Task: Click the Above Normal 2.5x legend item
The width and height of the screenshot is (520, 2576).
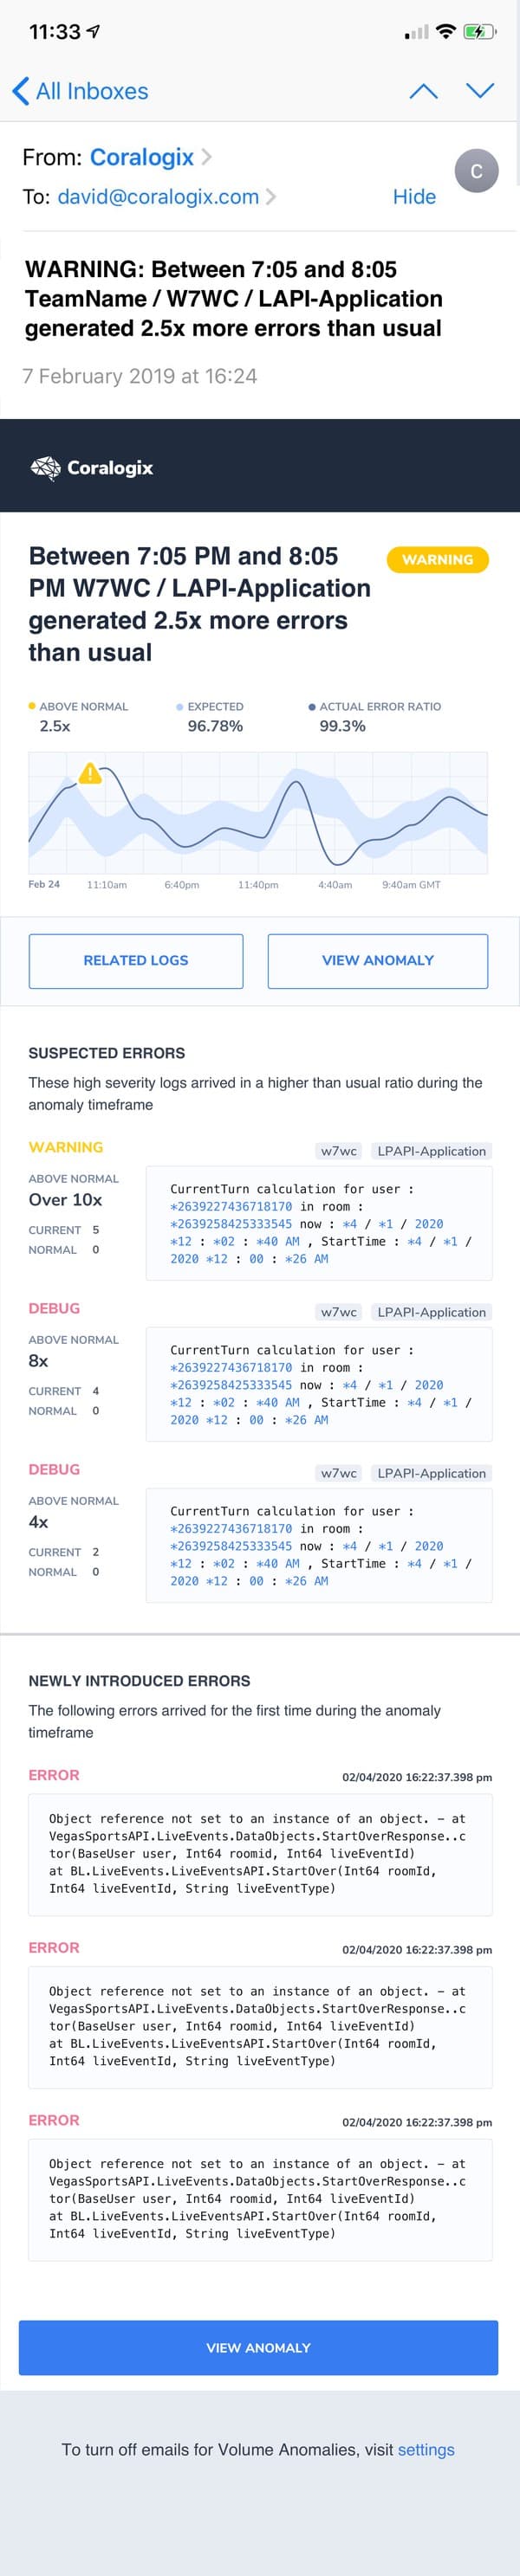Action: [78, 716]
